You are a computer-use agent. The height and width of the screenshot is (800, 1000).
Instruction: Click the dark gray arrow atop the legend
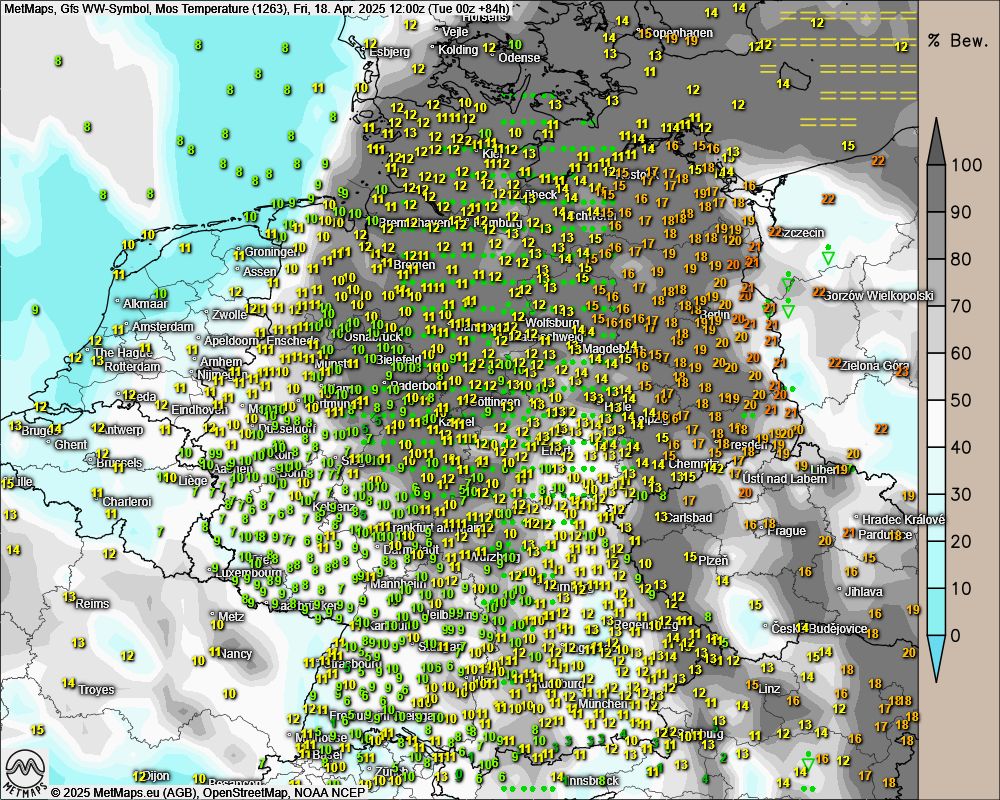937,141
